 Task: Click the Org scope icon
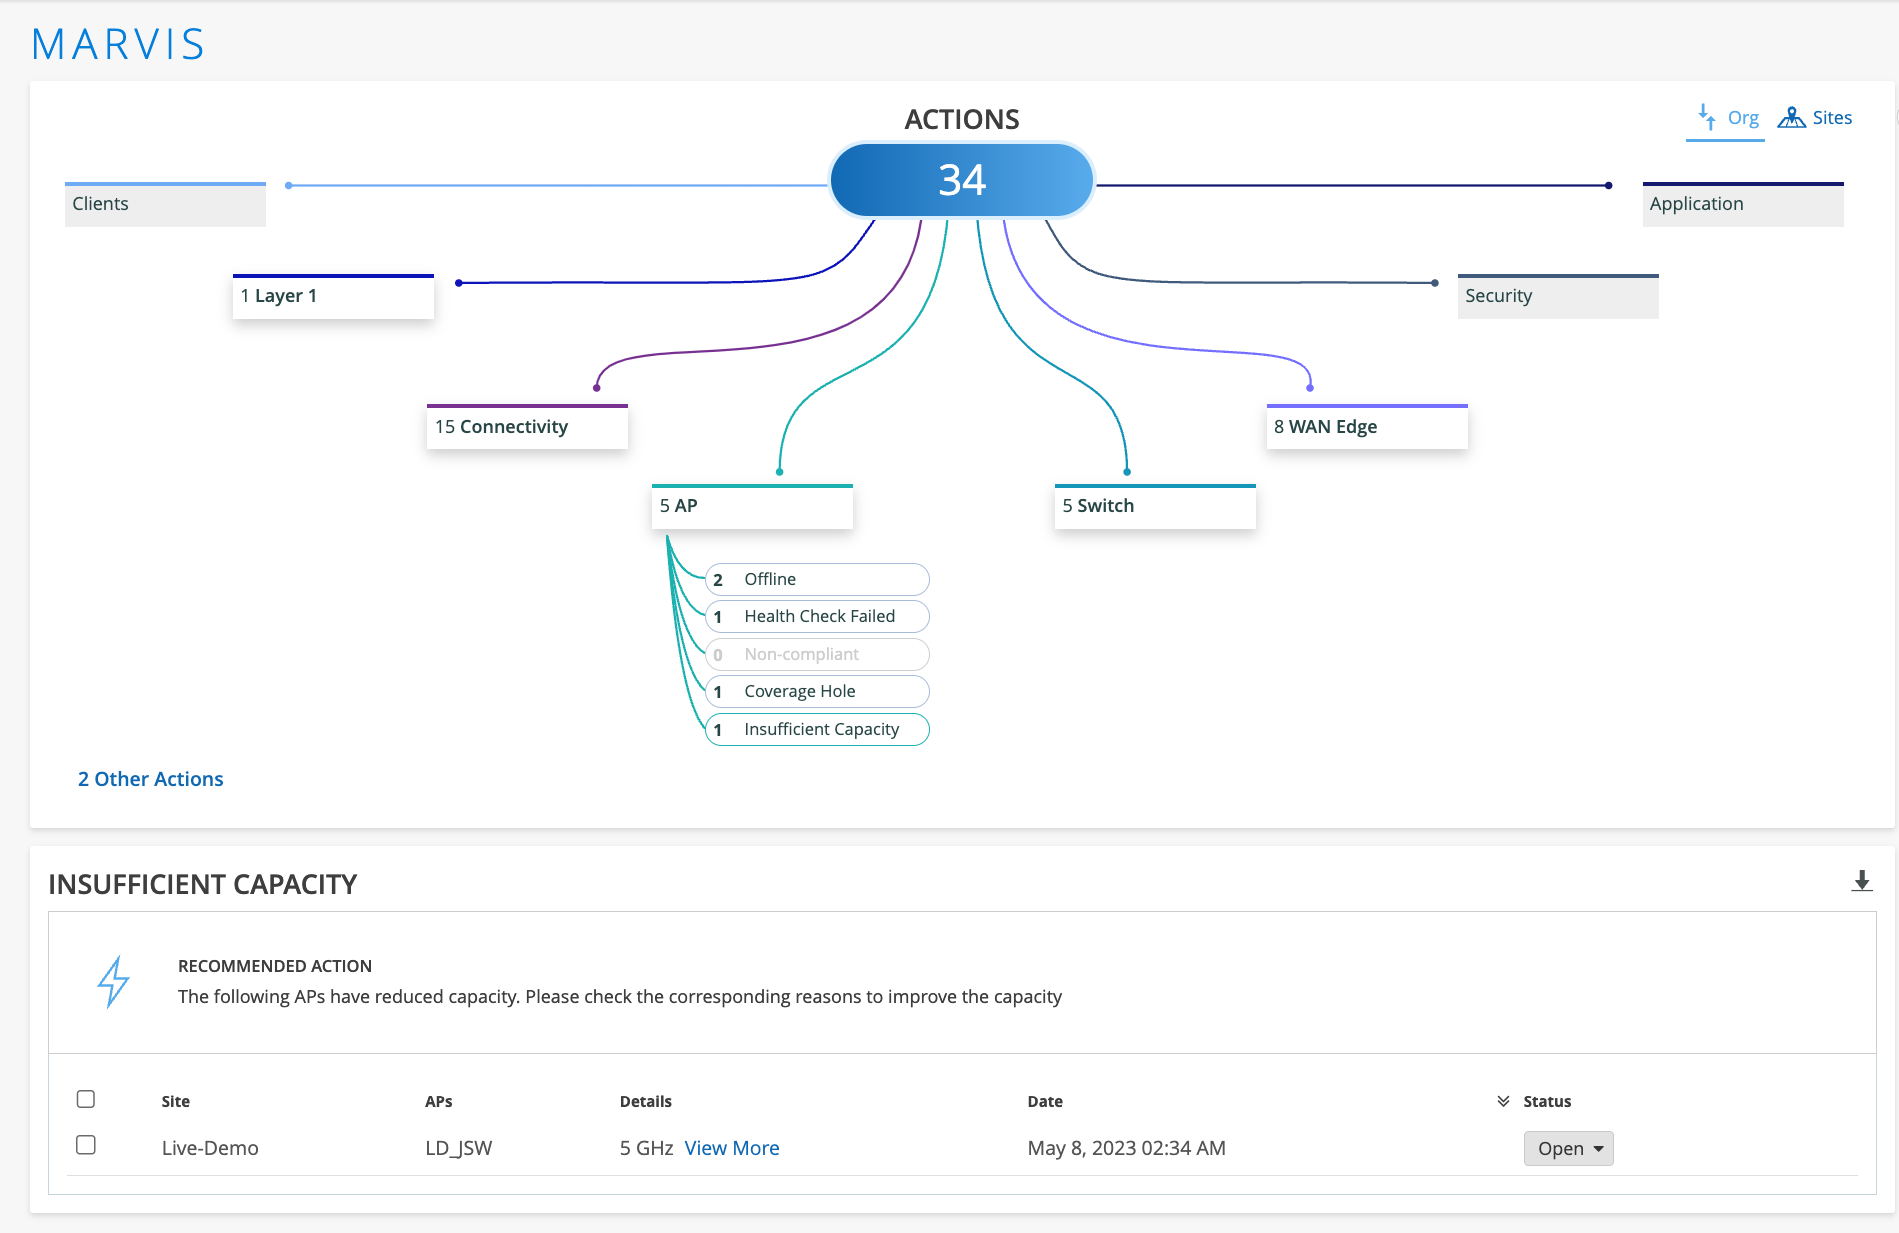(1707, 117)
